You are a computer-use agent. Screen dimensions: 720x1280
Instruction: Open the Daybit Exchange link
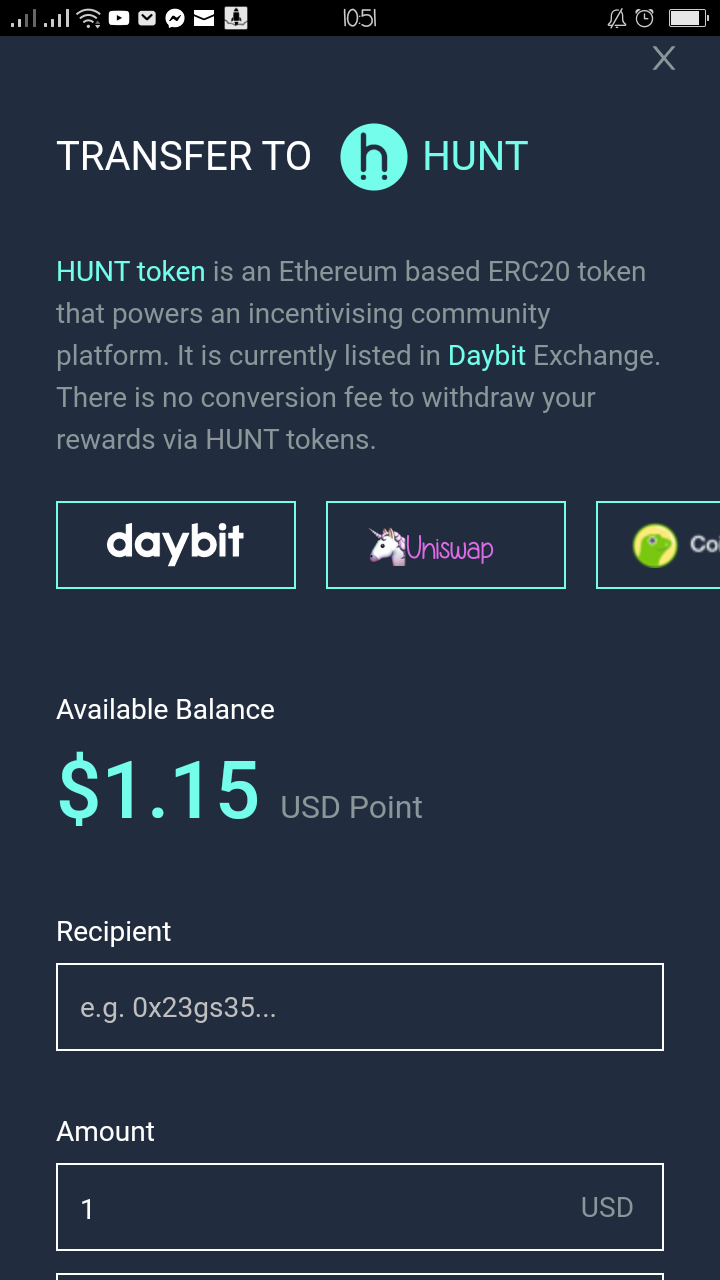pos(487,356)
